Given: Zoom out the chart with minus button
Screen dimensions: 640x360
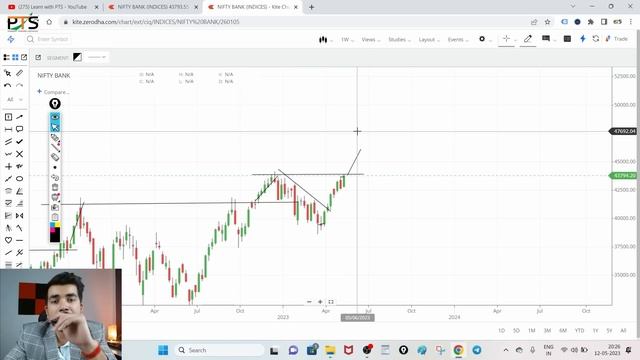Looking at the screenshot, I should coord(309,302).
